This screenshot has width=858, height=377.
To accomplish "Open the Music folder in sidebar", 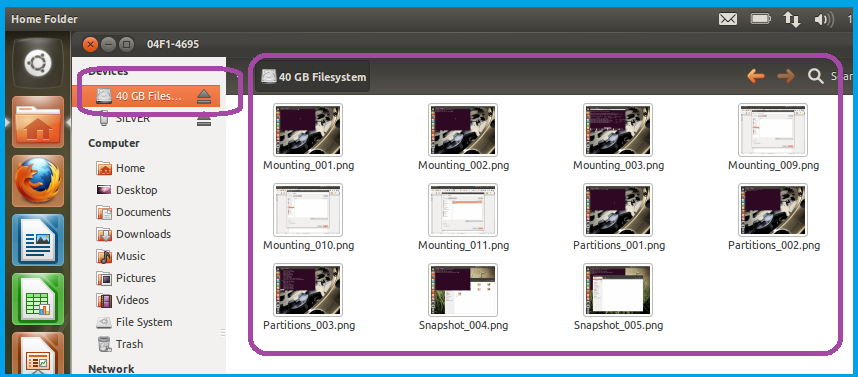I will pyautogui.click(x=130, y=256).
